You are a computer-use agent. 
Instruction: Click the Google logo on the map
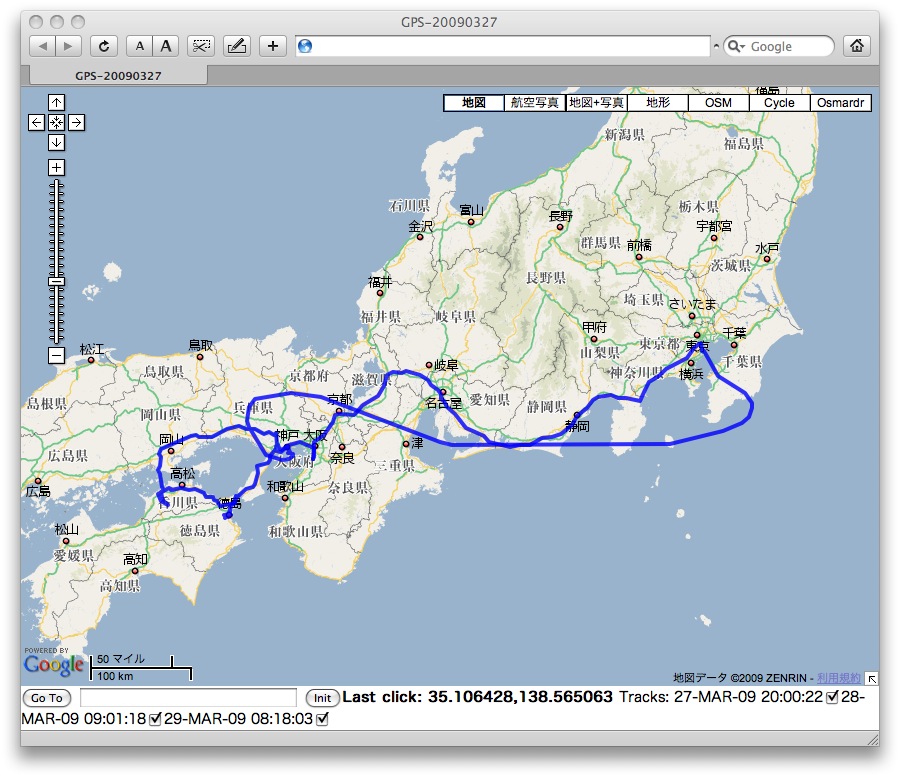54,665
